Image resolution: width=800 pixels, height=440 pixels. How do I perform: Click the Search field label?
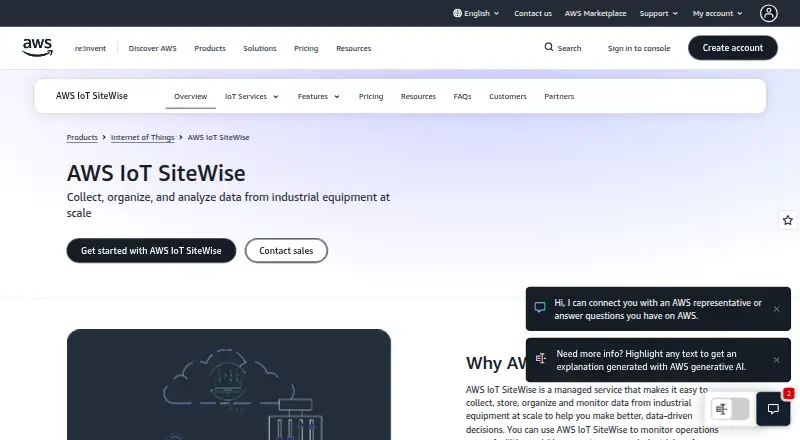[569, 48]
